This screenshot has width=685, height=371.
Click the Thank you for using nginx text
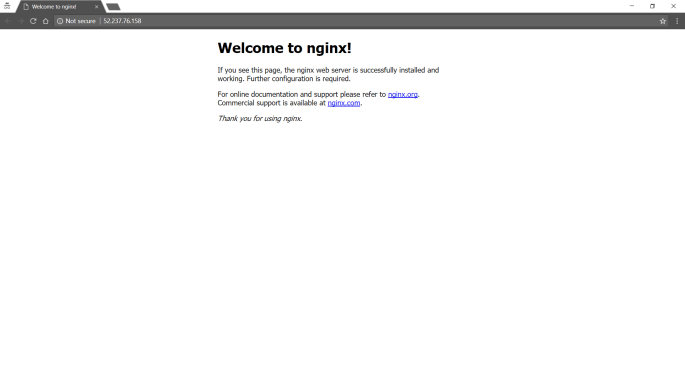click(260, 118)
